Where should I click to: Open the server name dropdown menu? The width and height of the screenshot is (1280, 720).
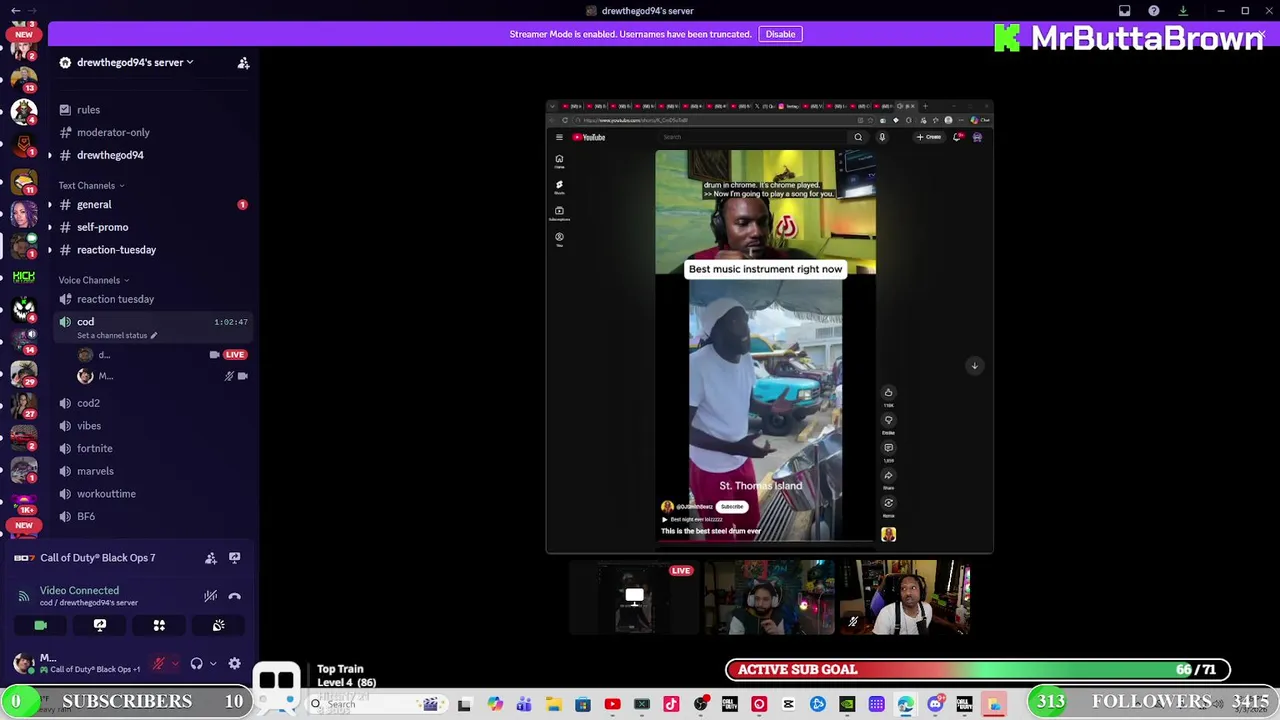click(135, 62)
